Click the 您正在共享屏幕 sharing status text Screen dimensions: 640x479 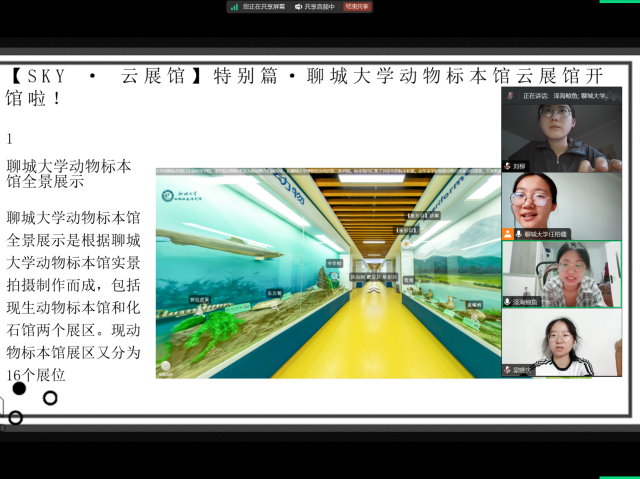pos(264,7)
